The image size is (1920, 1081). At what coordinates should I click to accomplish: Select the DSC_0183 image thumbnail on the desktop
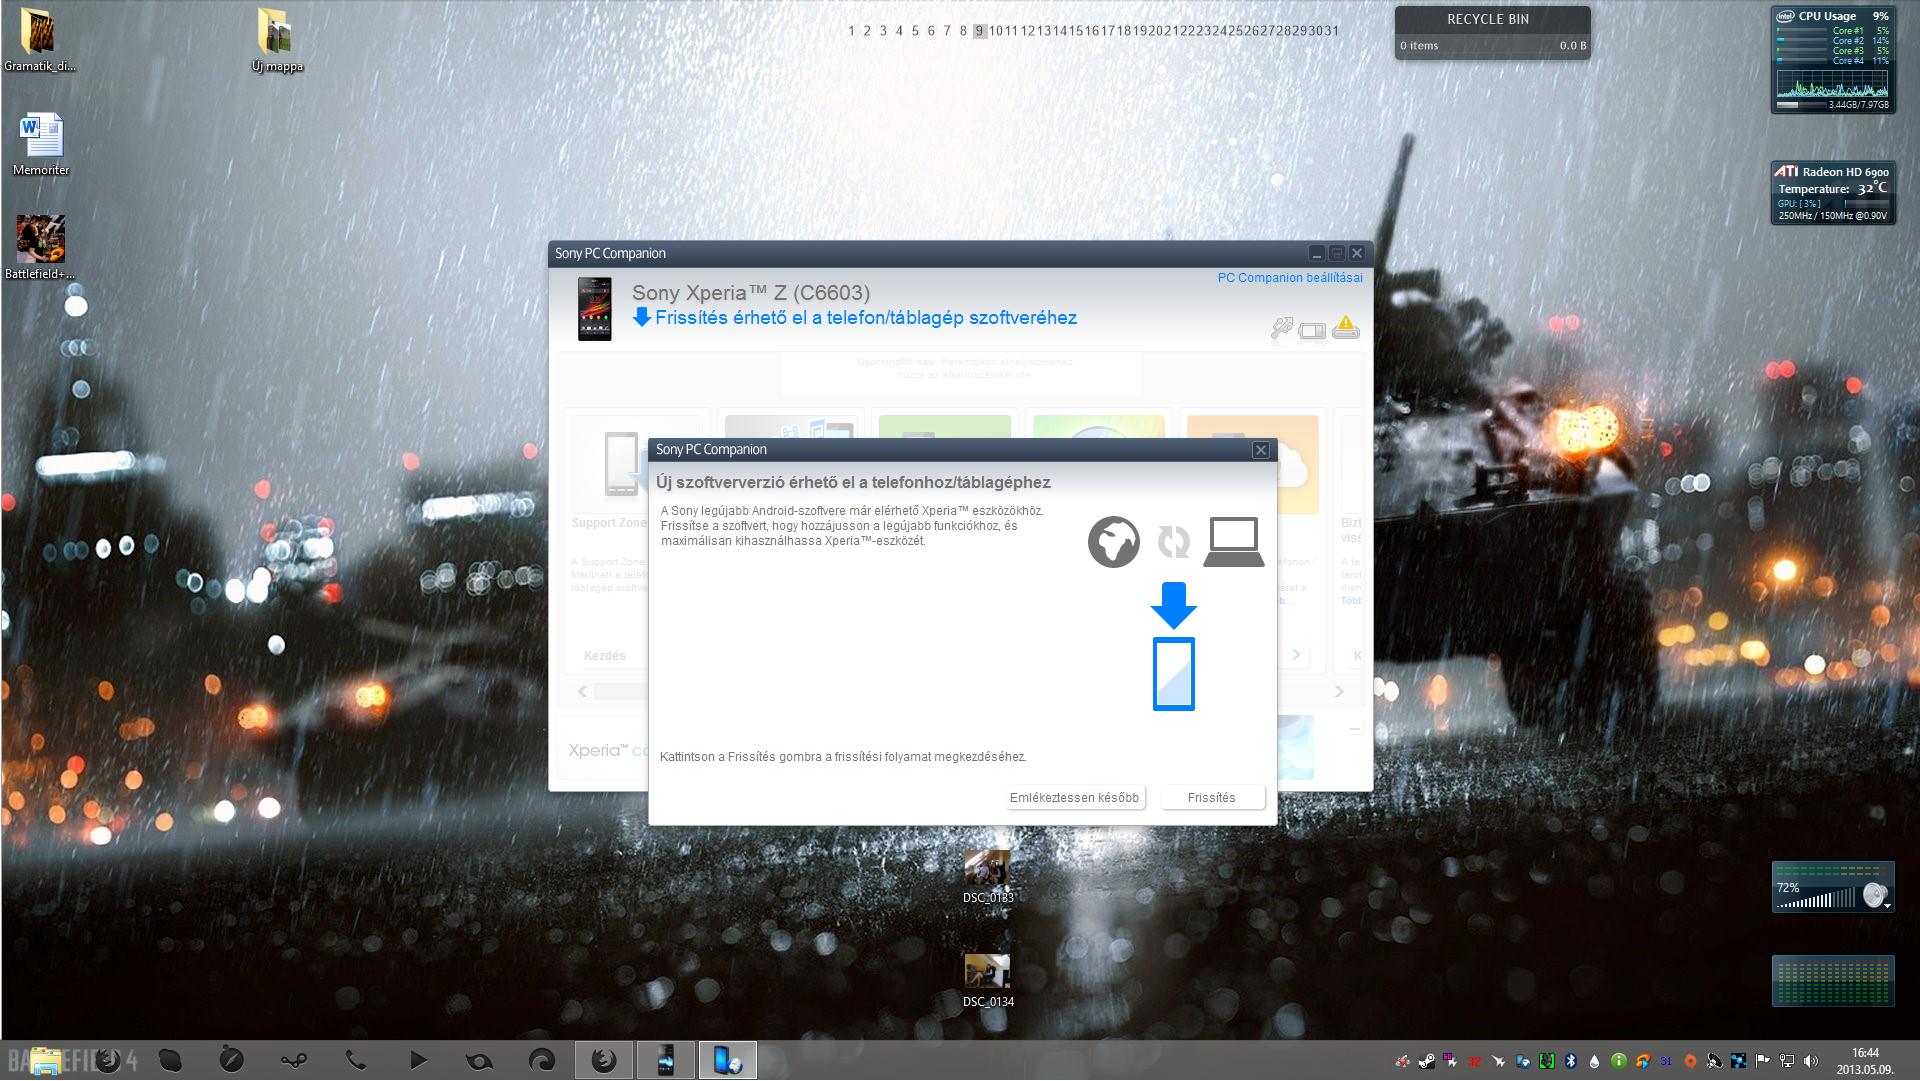[988, 876]
